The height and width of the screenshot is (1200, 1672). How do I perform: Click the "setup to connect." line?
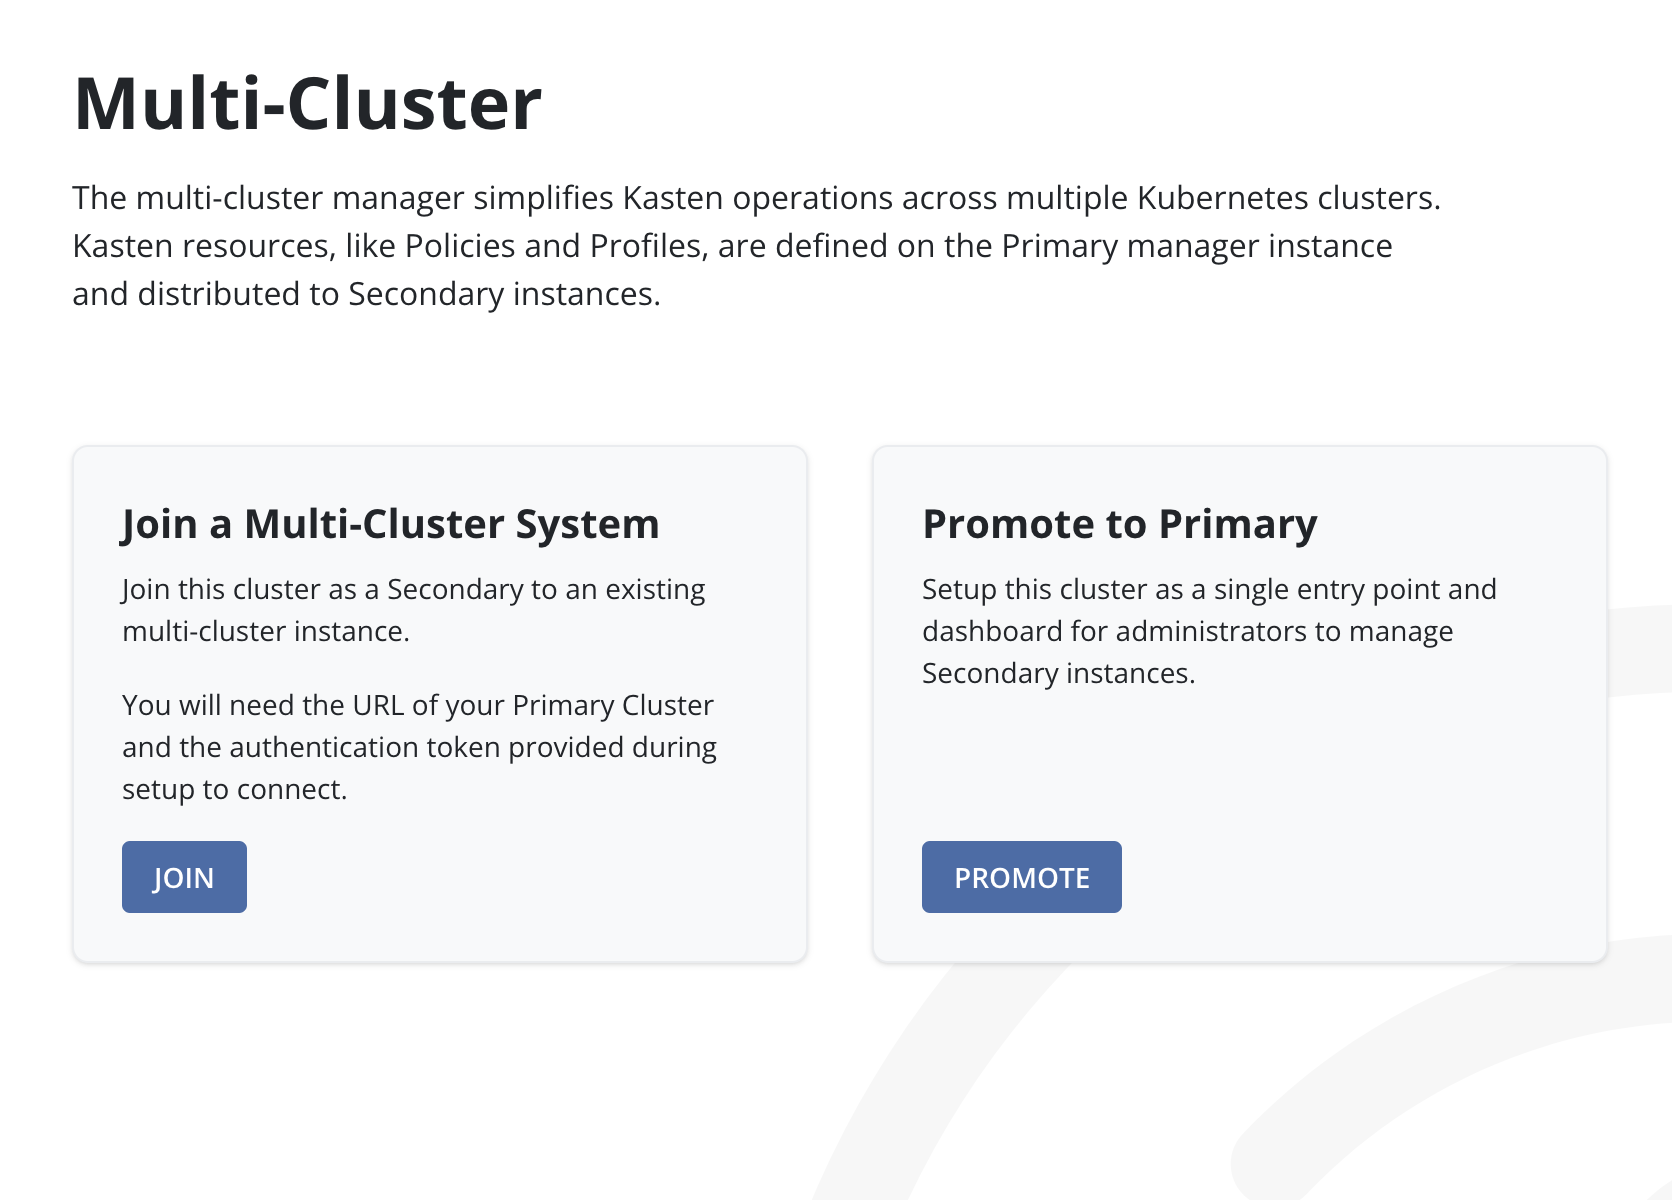tap(235, 789)
